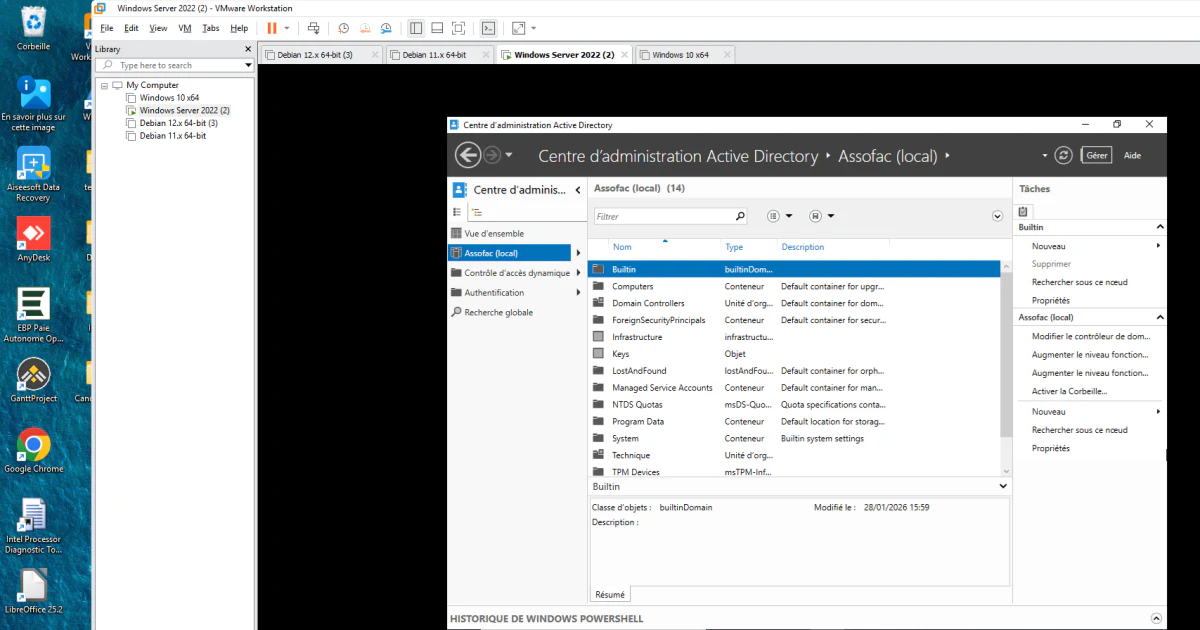1200x630 pixels.
Task: Collapse the Builtin details preview pane
Action: click(1003, 486)
